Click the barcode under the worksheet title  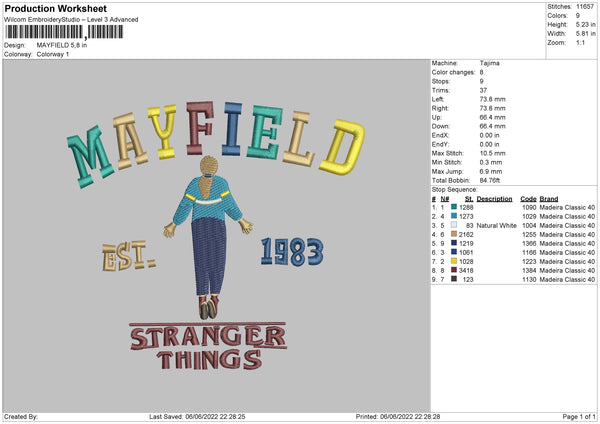(64, 32)
